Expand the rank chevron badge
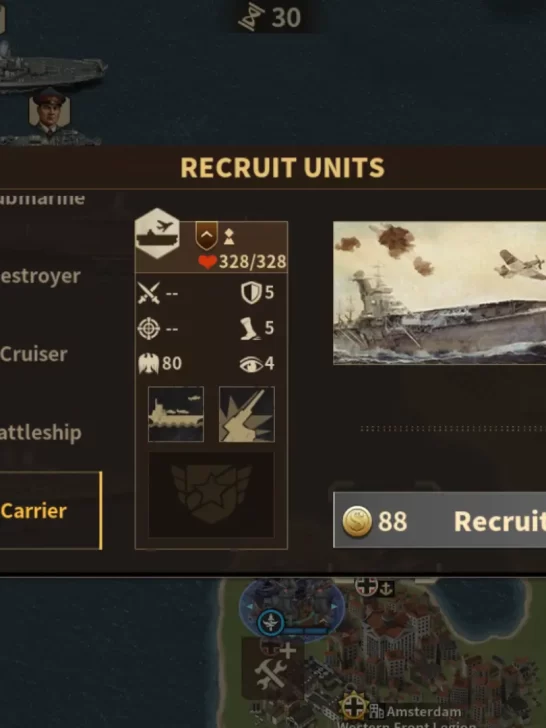The image size is (546, 728). [207, 235]
